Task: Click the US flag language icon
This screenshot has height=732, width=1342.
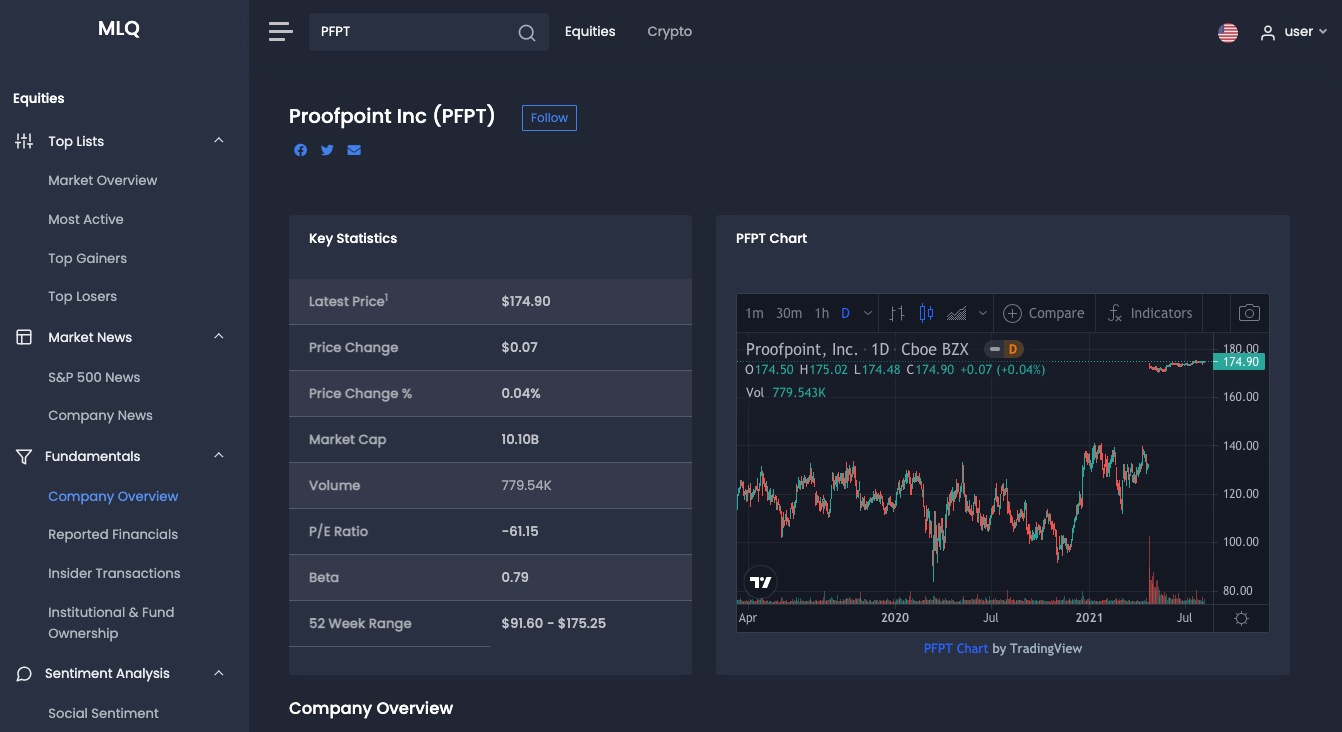Action: click(1228, 33)
